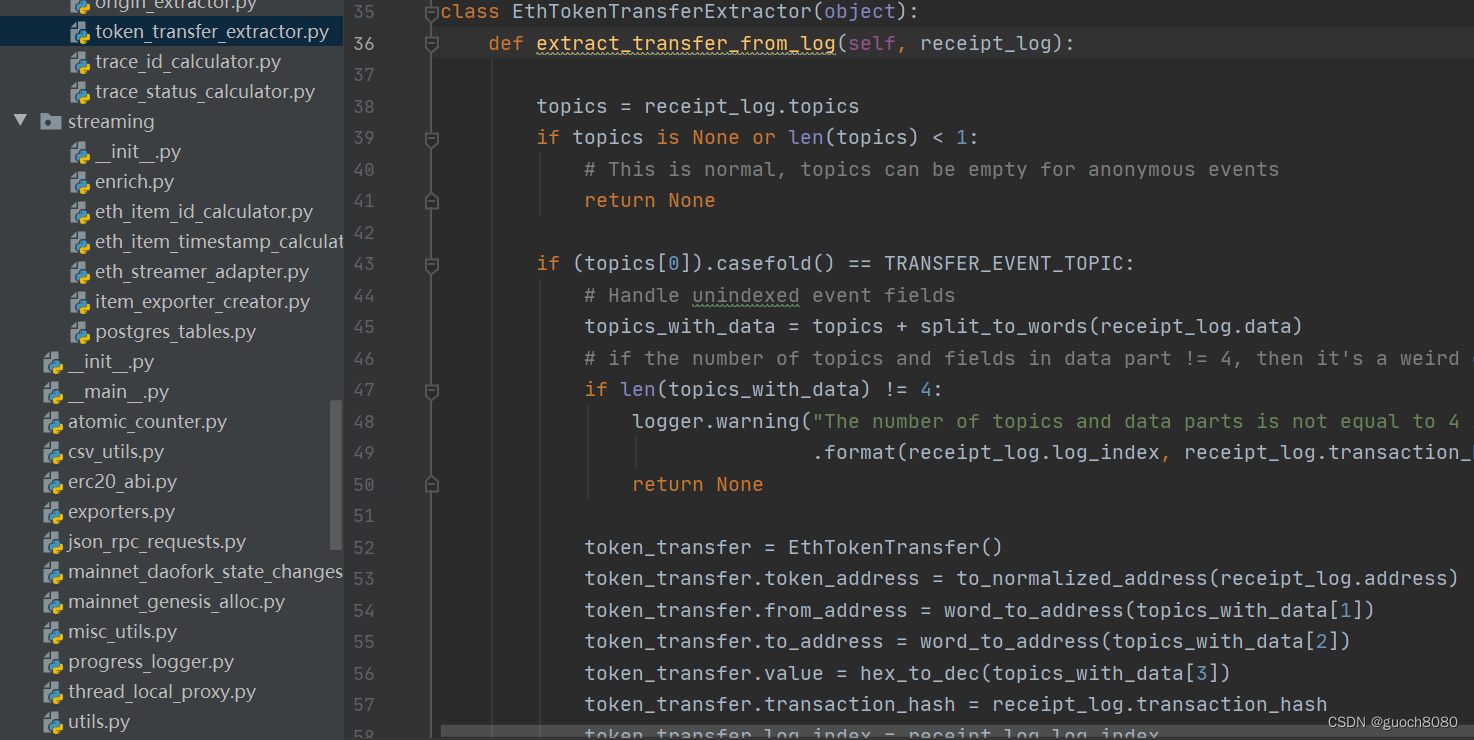Image resolution: width=1474 pixels, height=740 pixels.
Task: Open thread_local_proxy.py file
Action: [162, 692]
